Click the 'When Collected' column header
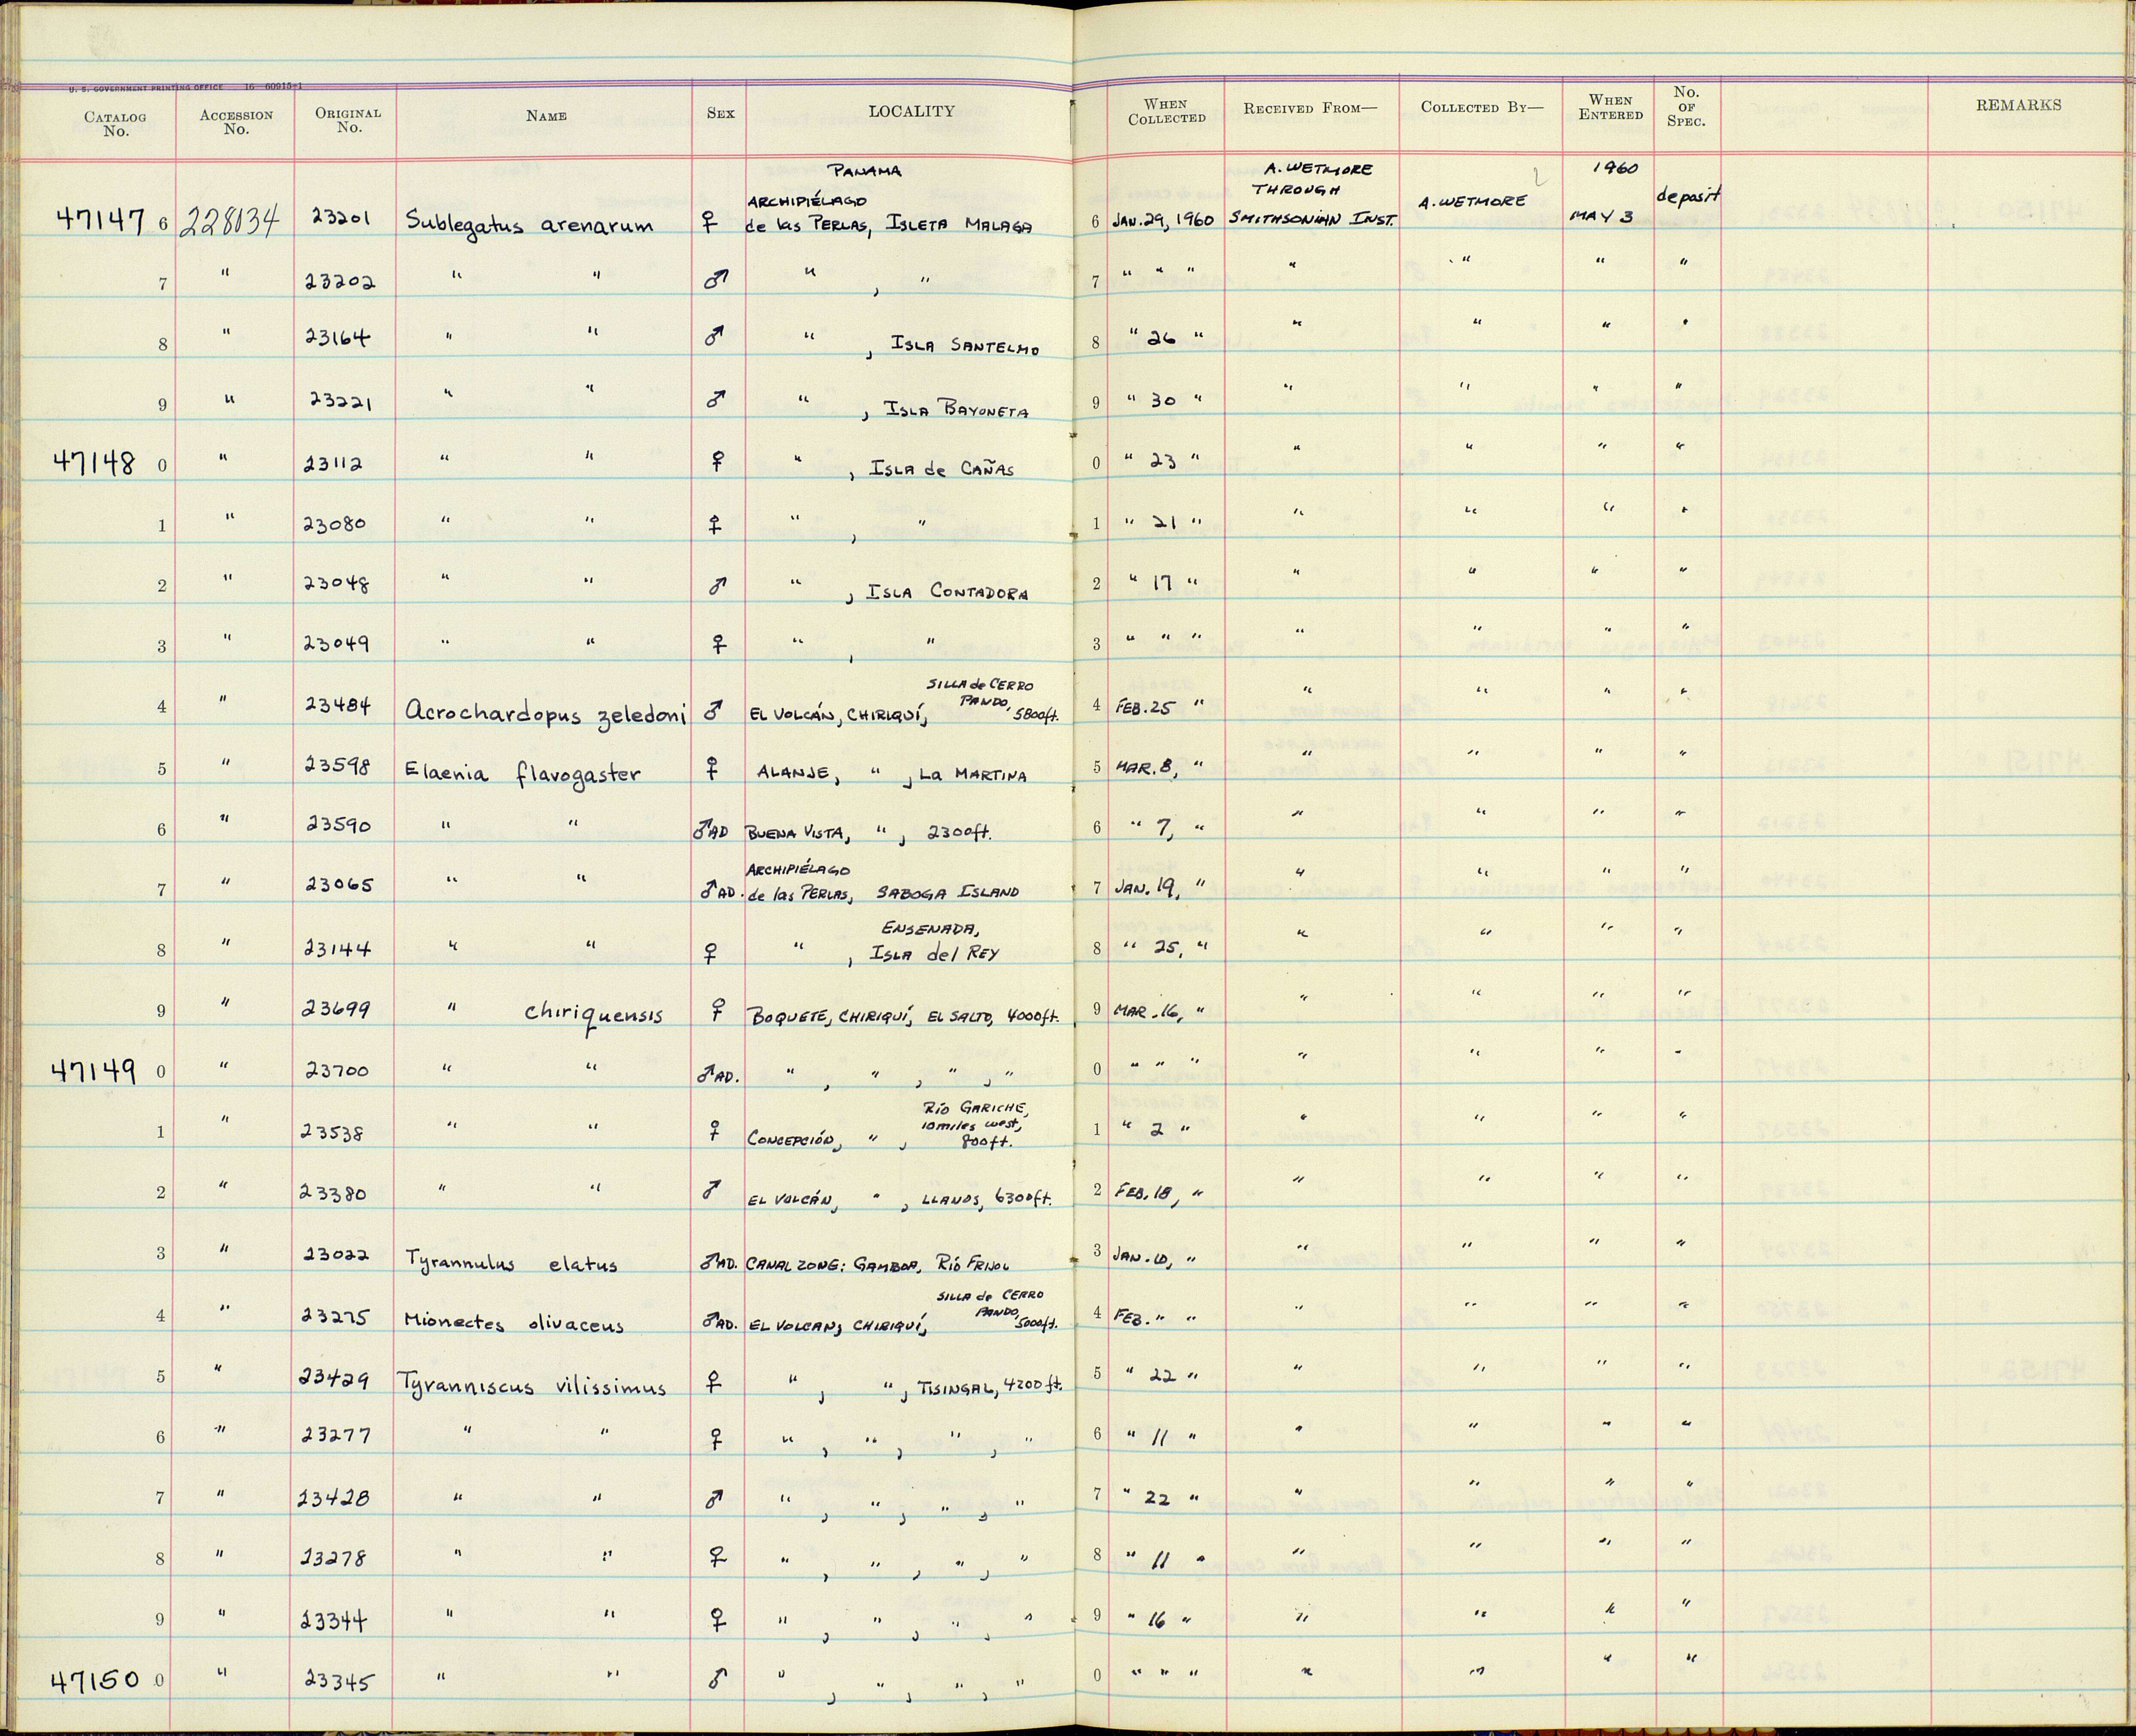 click(1167, 111)
